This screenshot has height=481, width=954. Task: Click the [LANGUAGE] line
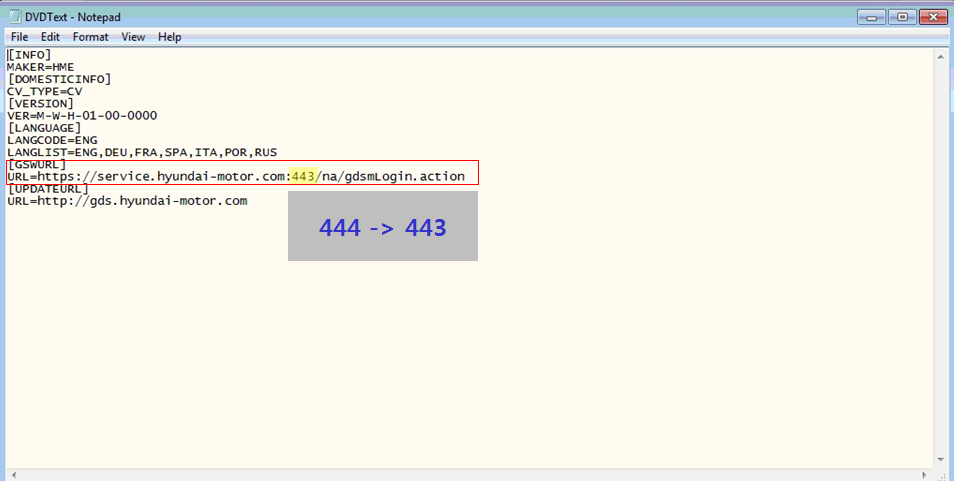(x=44, y=128)
